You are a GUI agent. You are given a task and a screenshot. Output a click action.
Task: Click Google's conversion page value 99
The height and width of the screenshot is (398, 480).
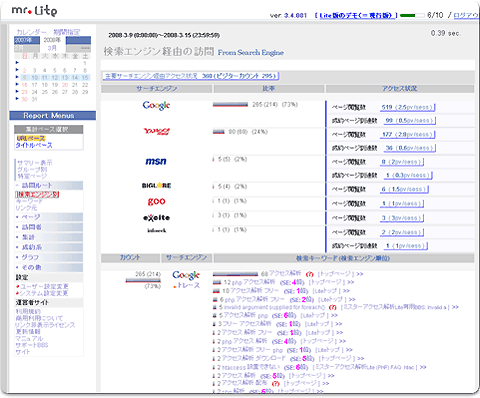click(410, 121)
